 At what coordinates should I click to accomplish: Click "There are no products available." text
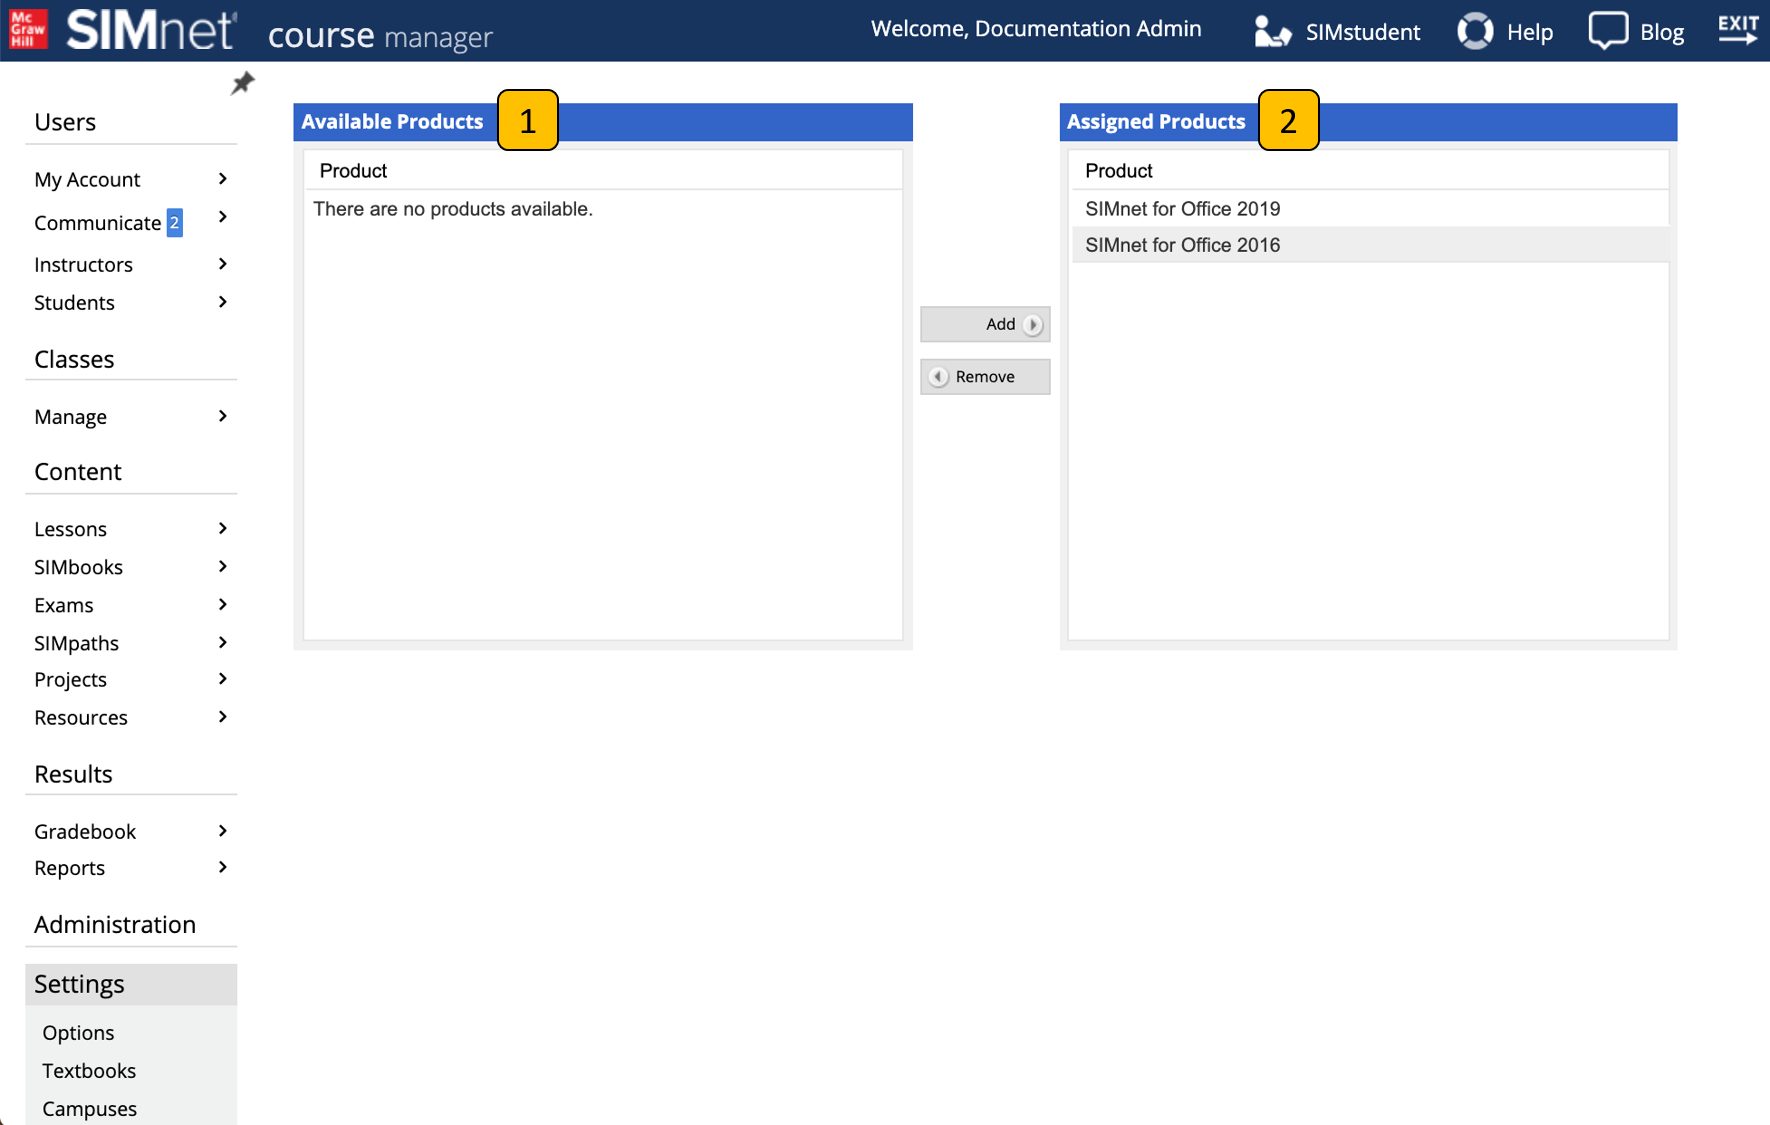(x=453, y=209)
